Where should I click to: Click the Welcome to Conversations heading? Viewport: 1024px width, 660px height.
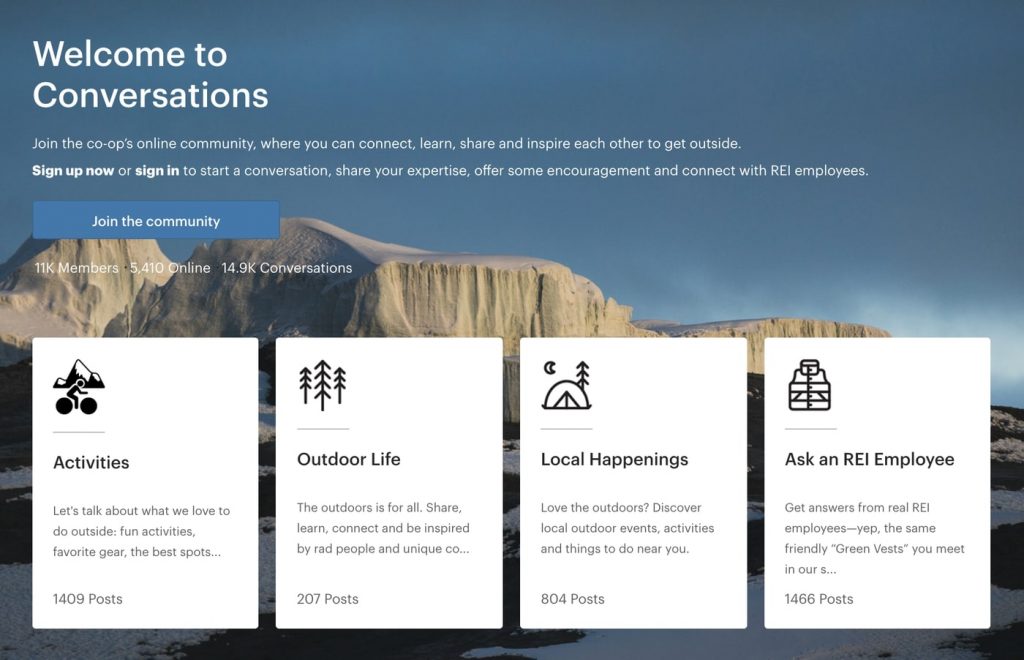pos(150,74)
